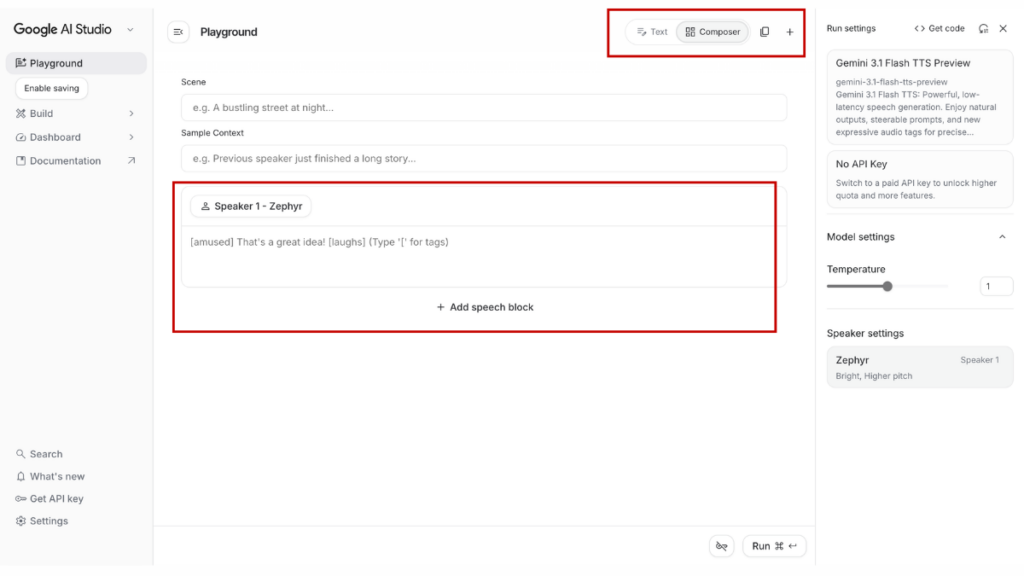Select Playground in the sidebar

click(48, 63)
